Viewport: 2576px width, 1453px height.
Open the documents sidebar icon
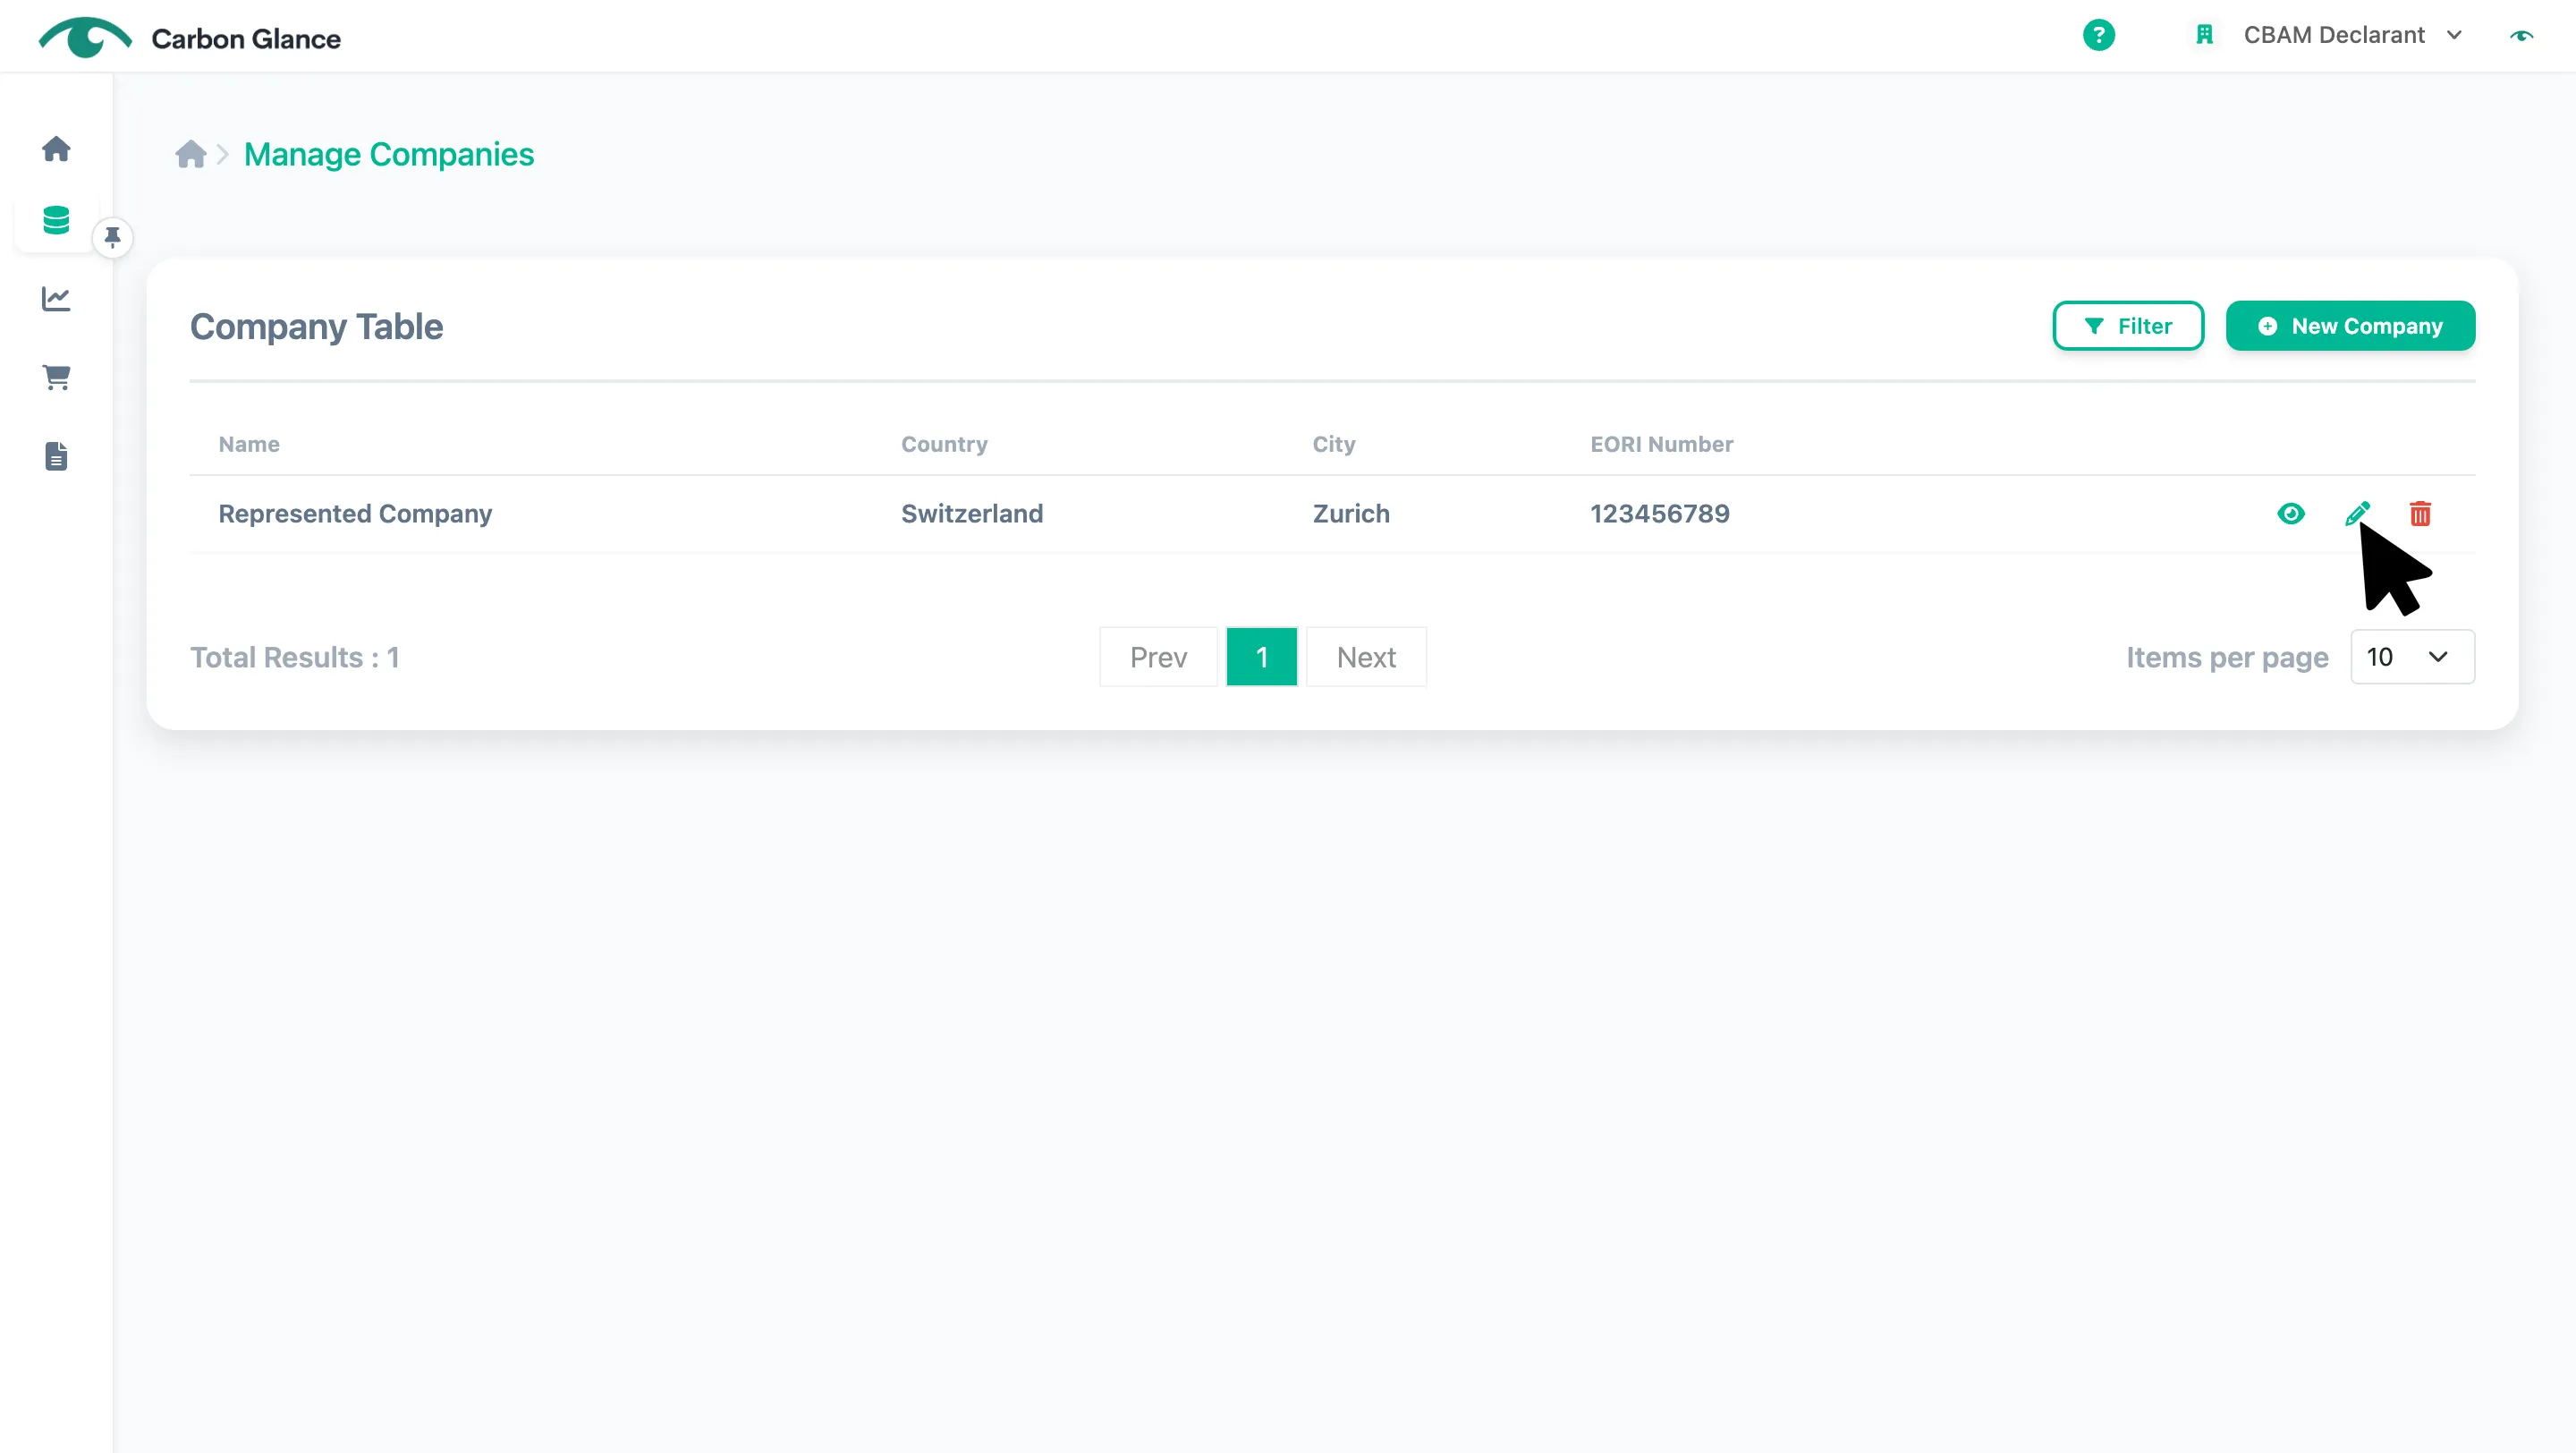56,456
